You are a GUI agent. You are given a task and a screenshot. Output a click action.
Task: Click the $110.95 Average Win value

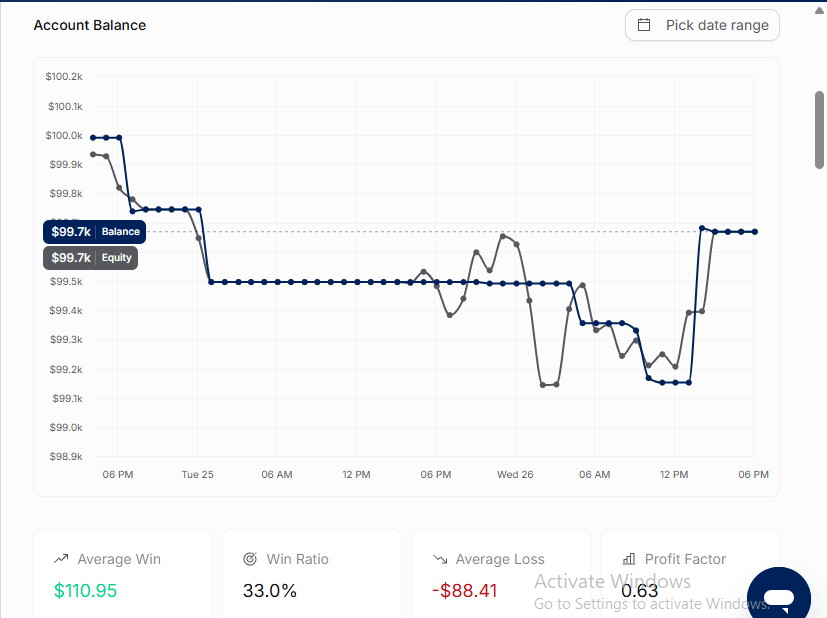pyautogui.click(x=85, y=591)
